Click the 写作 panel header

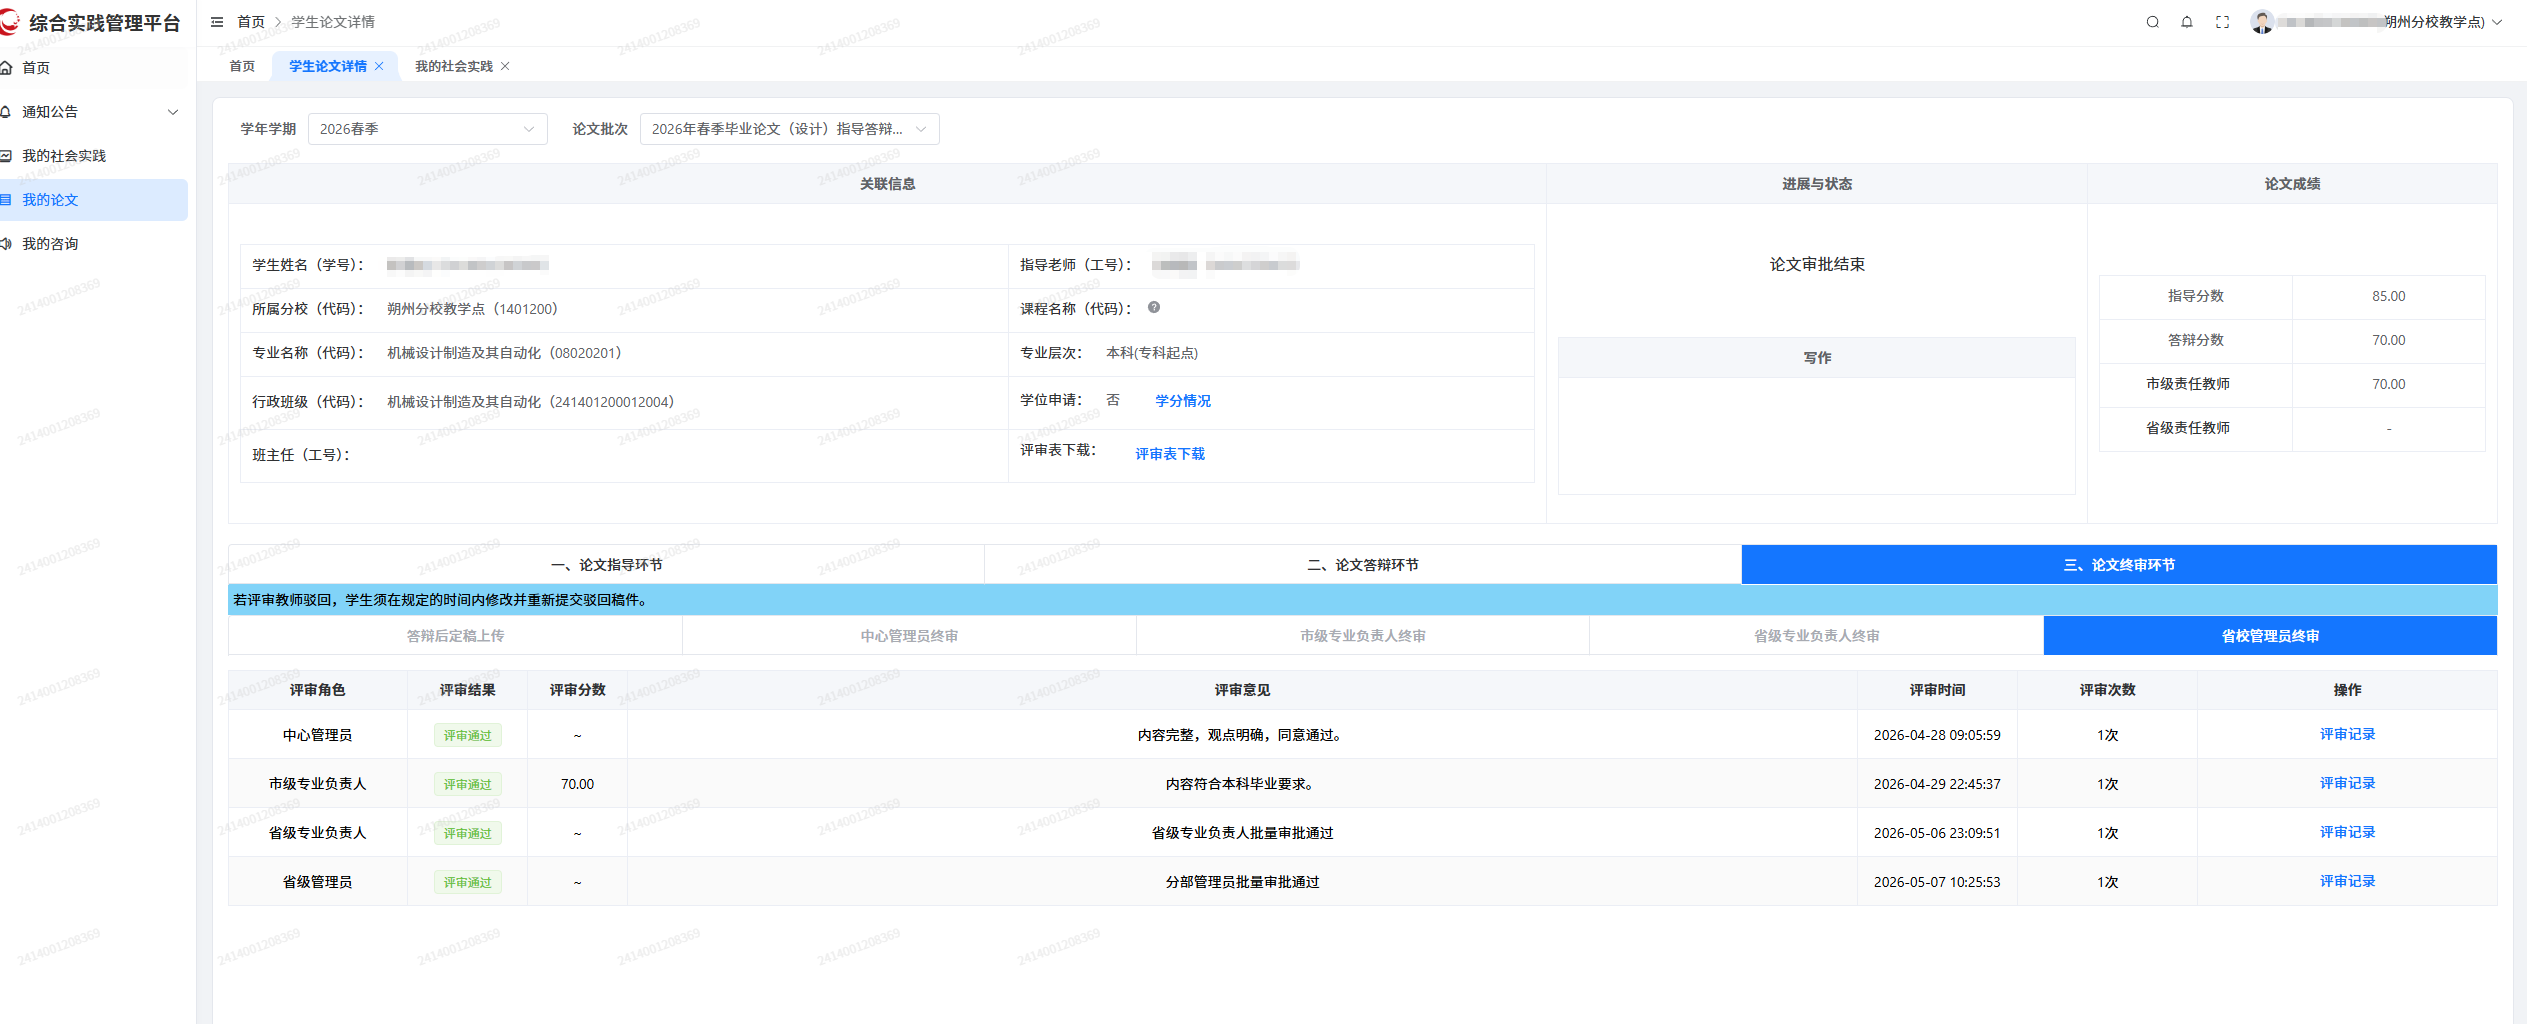1817,358
